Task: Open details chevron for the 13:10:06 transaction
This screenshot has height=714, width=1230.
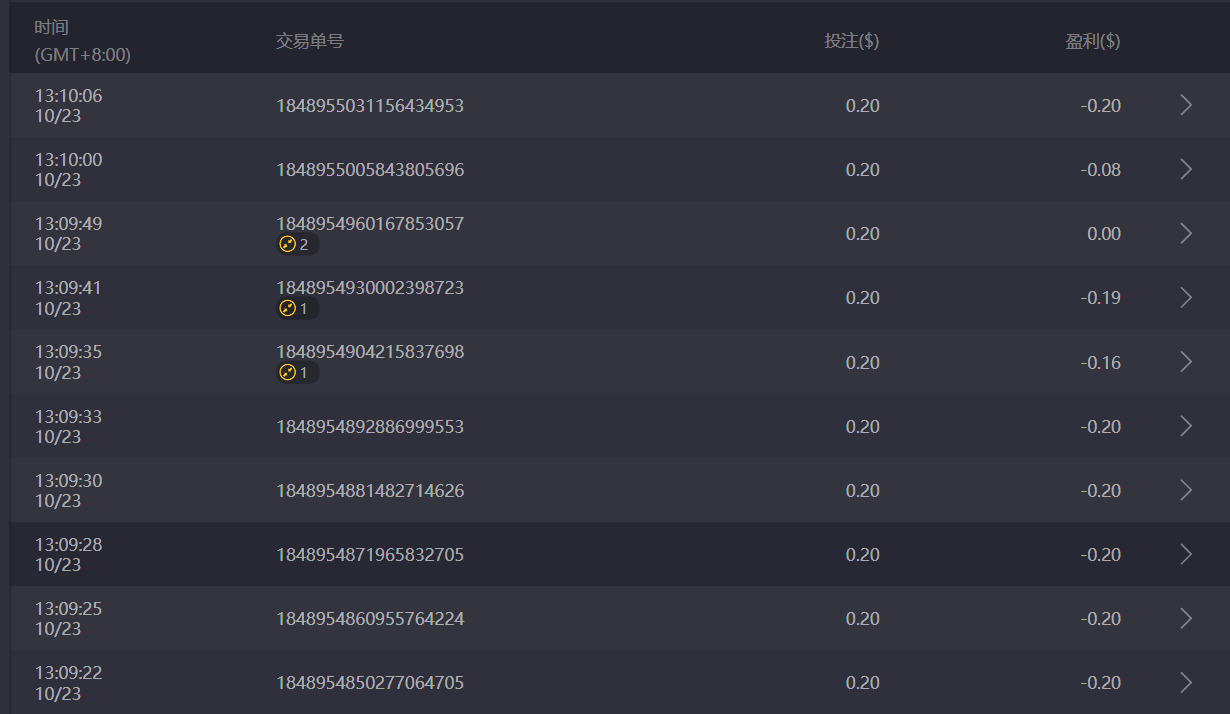Action: pyautogui.click(x=1186, y=104)
